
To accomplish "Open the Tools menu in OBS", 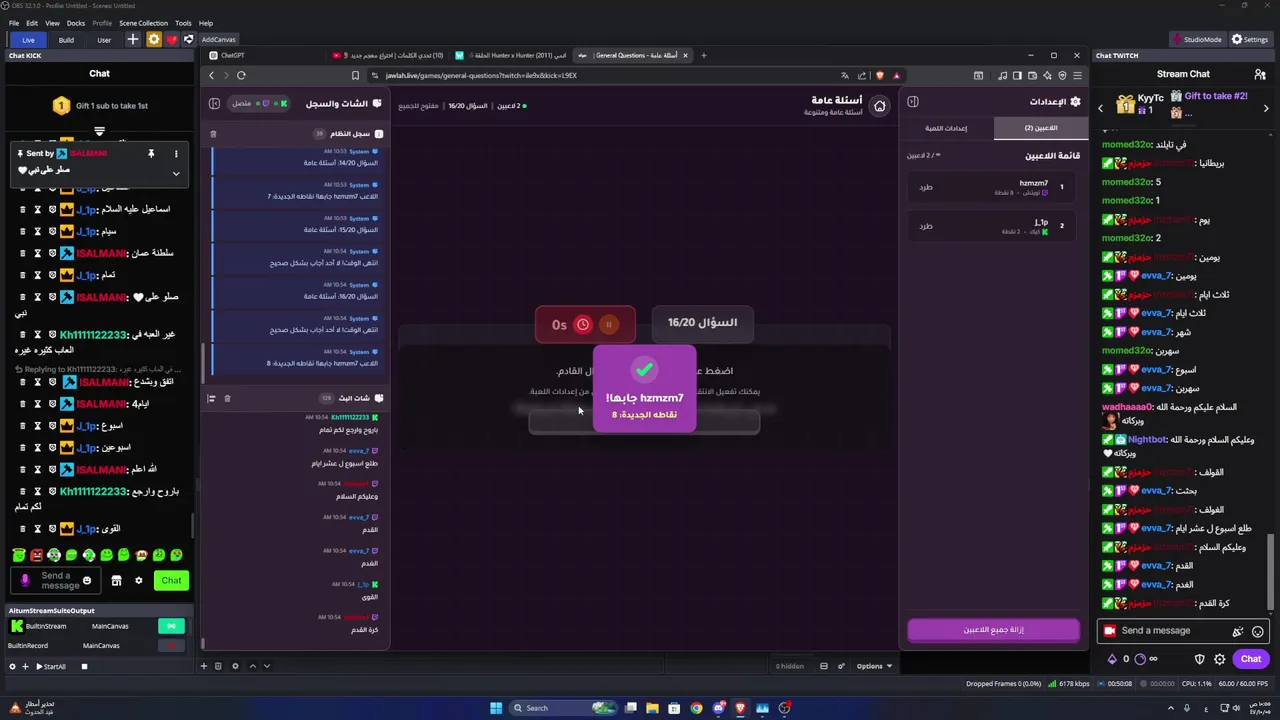I will click(x=183, y=23).
